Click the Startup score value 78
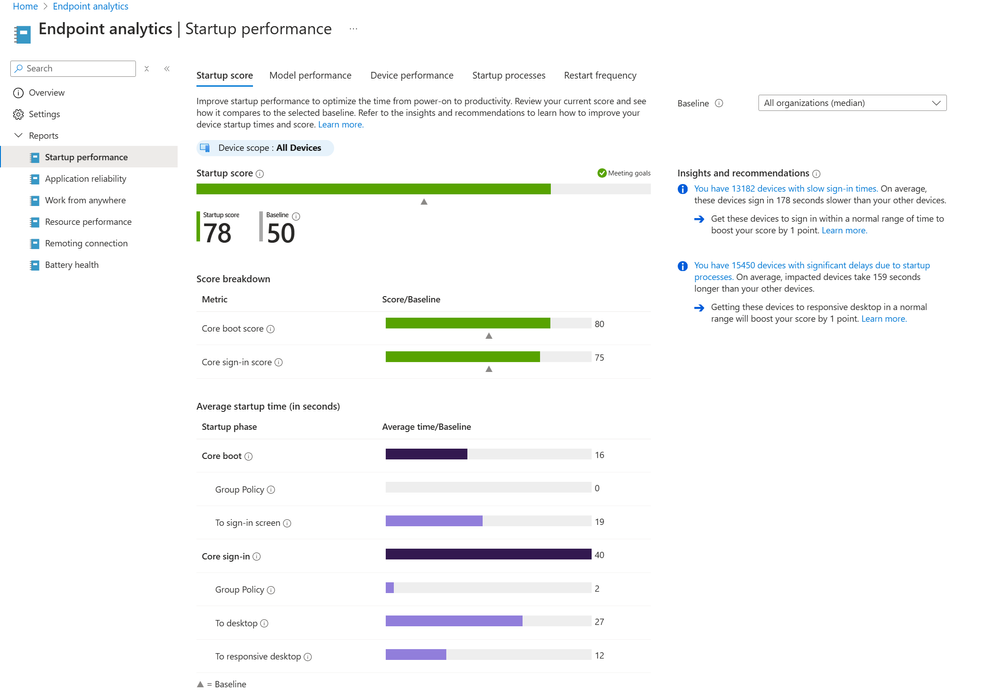This screenshot has height=695, width=998. (x=217, y=234)
